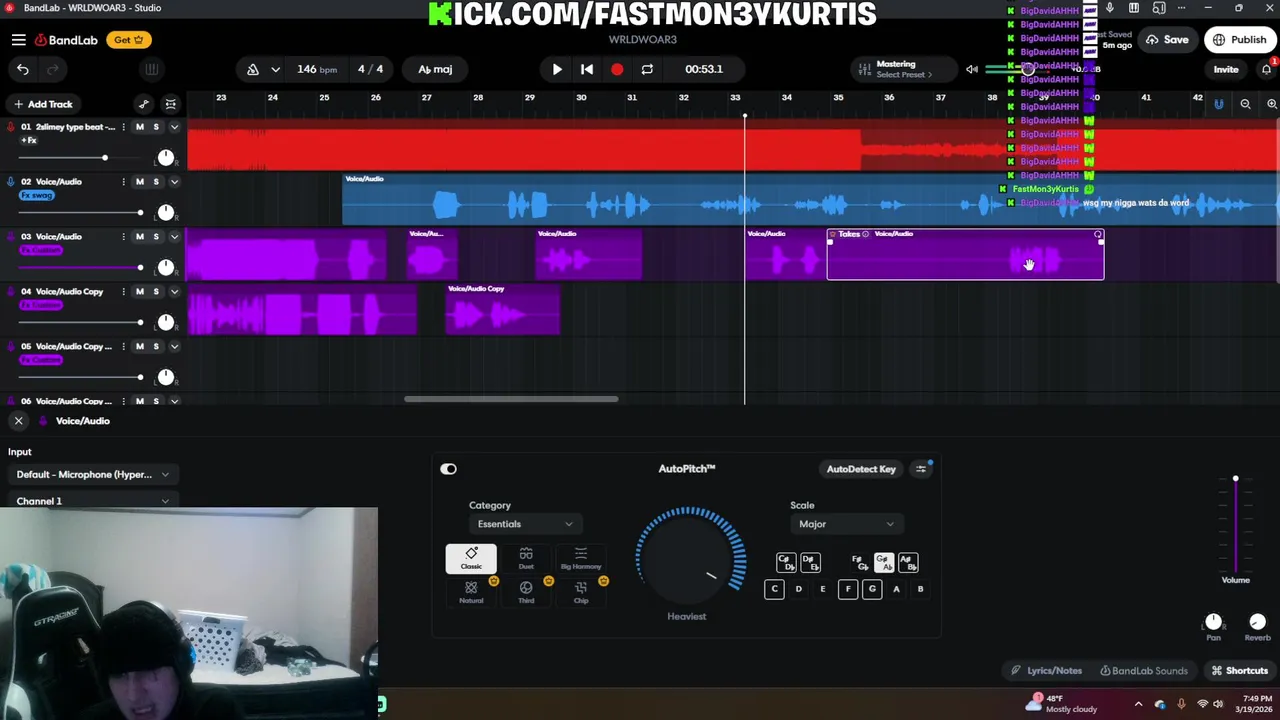Open the input device Default - Microphone dropdown
The width and height of the screenshot is (1280, 720).
[x=92, y=475]
